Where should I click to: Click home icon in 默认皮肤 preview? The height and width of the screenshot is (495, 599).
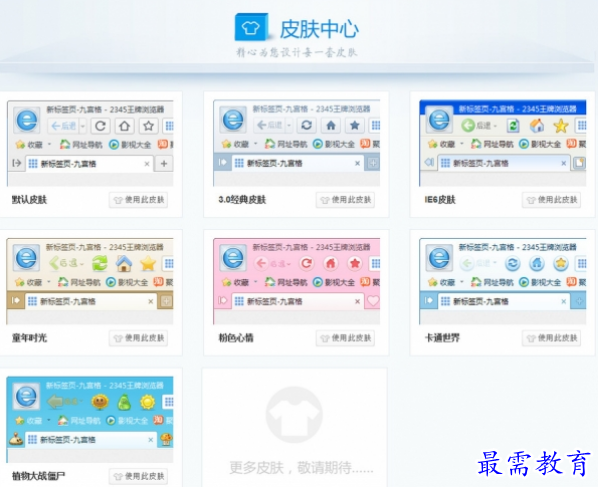[x=125, y=126]
